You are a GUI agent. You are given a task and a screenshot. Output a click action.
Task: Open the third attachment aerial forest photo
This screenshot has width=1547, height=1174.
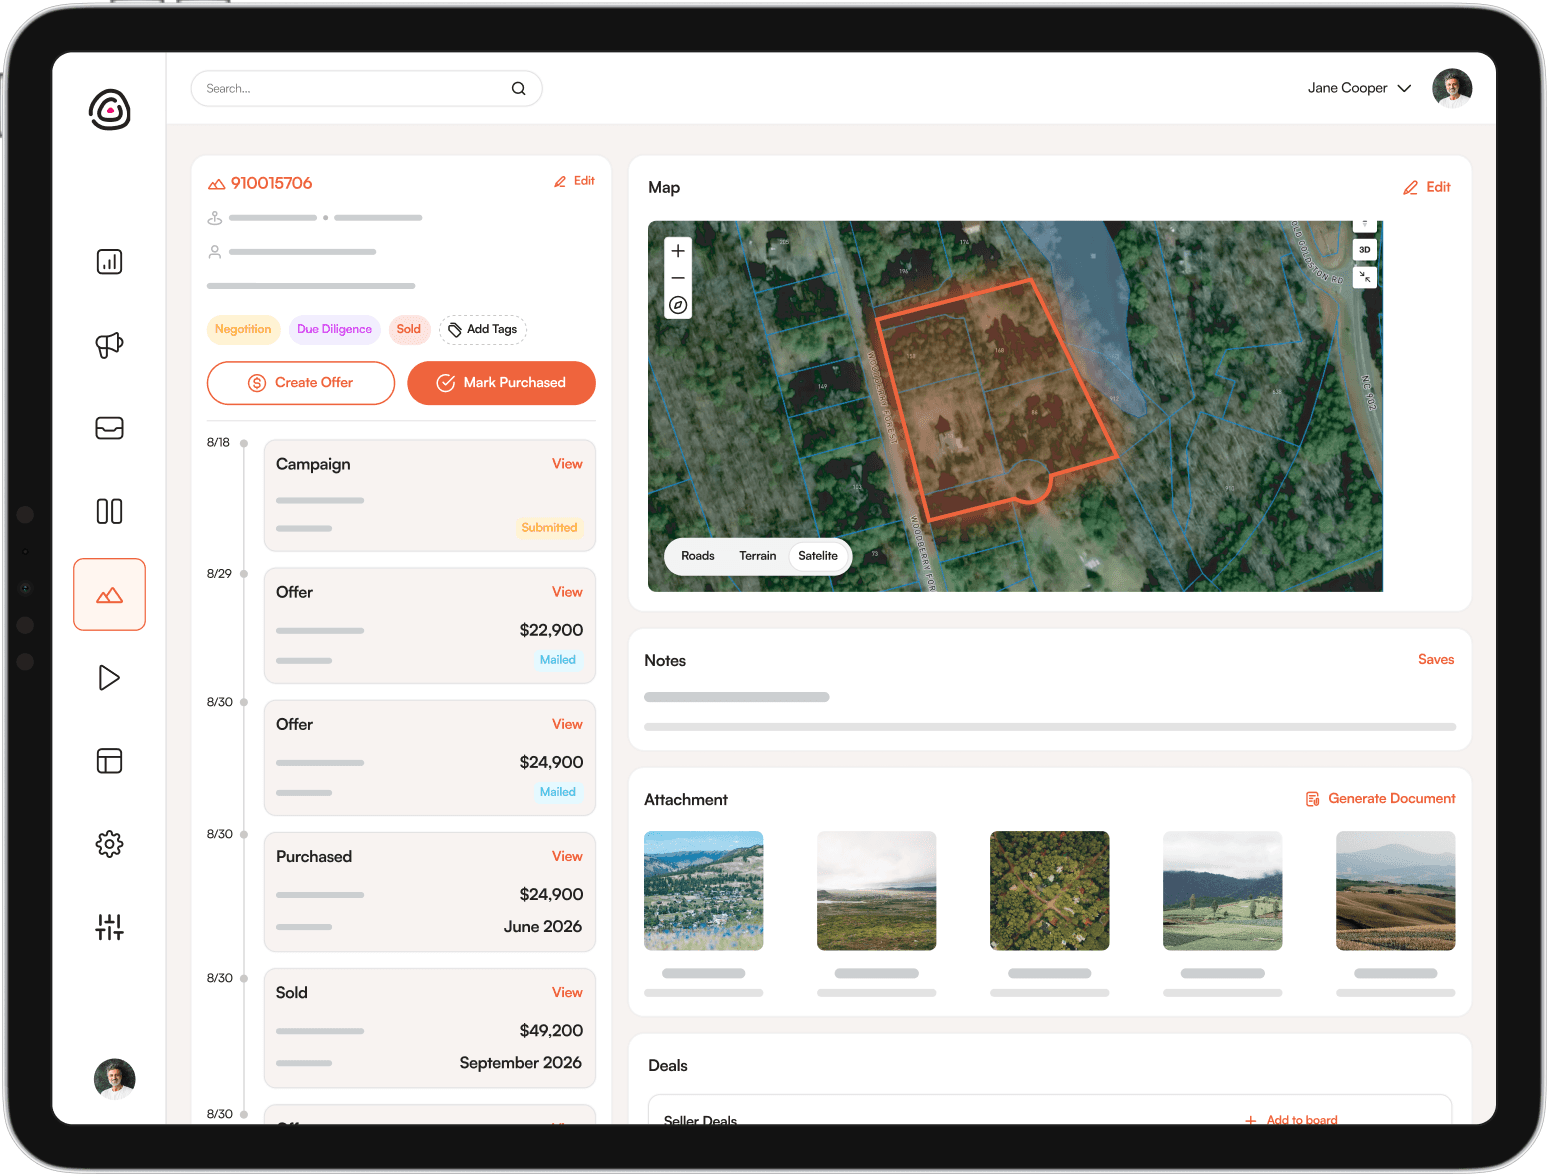1050,891
